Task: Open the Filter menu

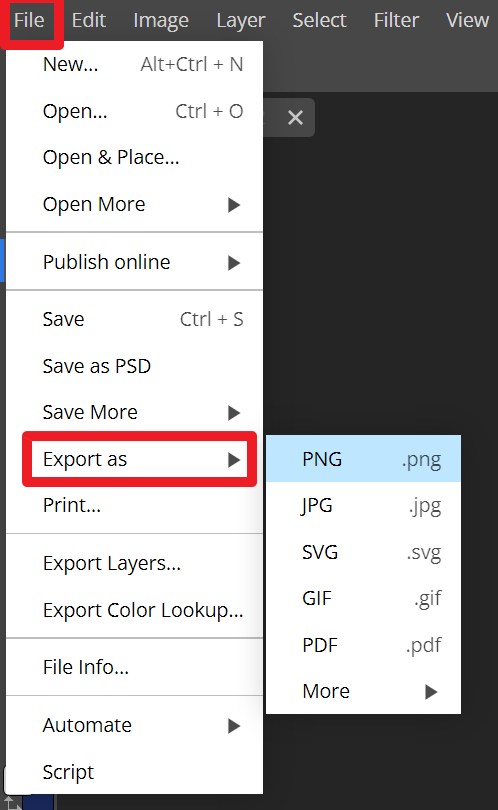Action: (x=396, y=21)
